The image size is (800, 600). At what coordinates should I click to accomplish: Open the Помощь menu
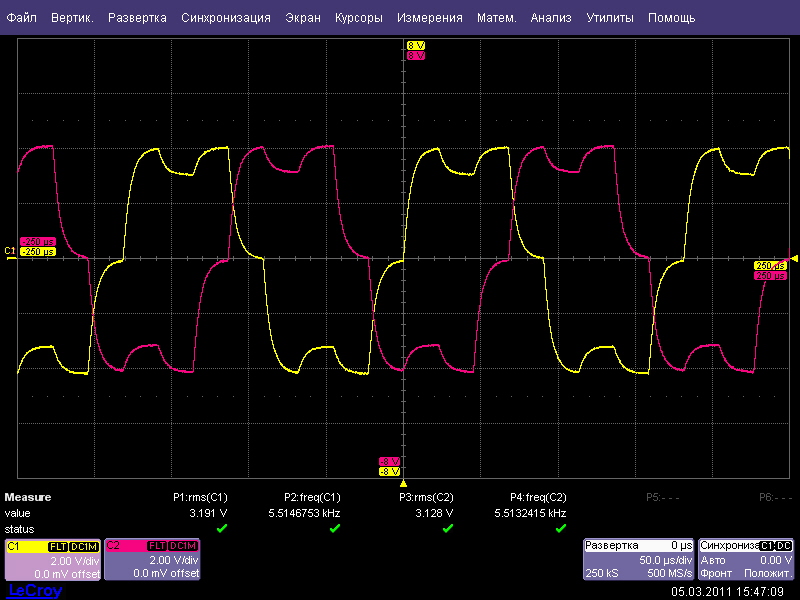pyautogui.click(x=671, y=18)
